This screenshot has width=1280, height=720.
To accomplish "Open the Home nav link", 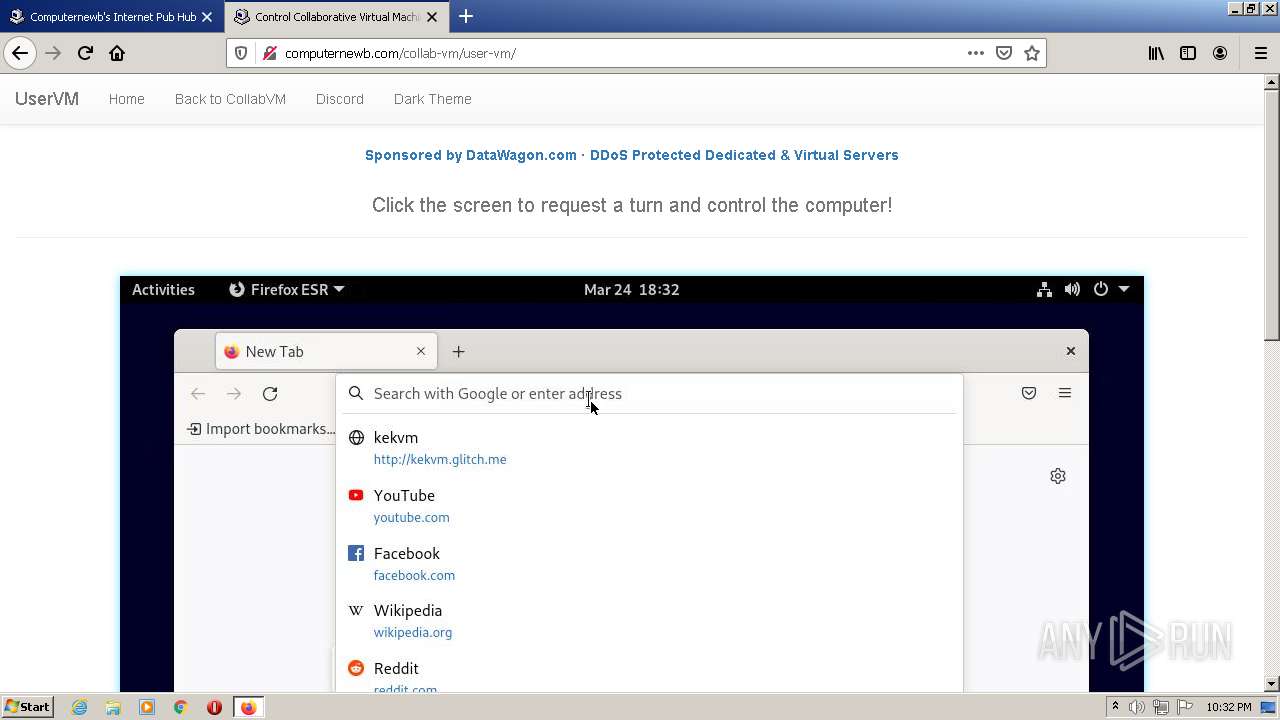I will (x=127, y=99).
